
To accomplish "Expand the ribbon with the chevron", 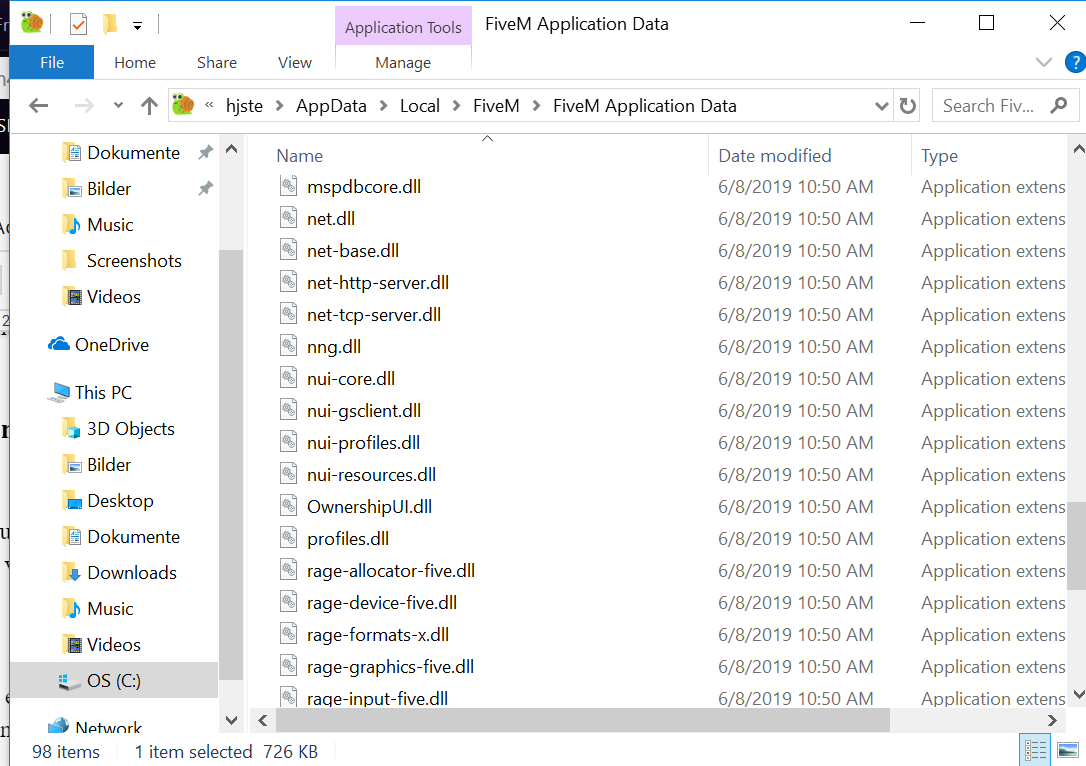I will pyautogui.click(x=1044, y=62).
